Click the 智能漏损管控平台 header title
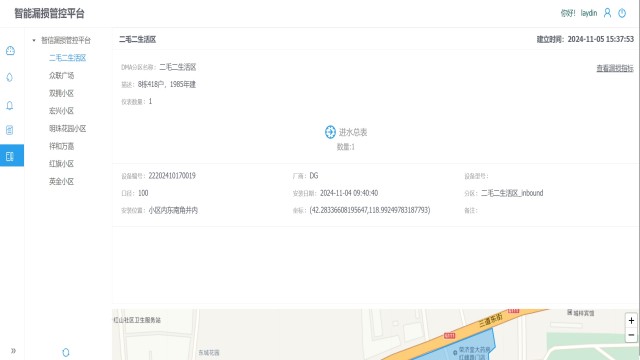The image size is (640, 360). (x=49, y=13)
